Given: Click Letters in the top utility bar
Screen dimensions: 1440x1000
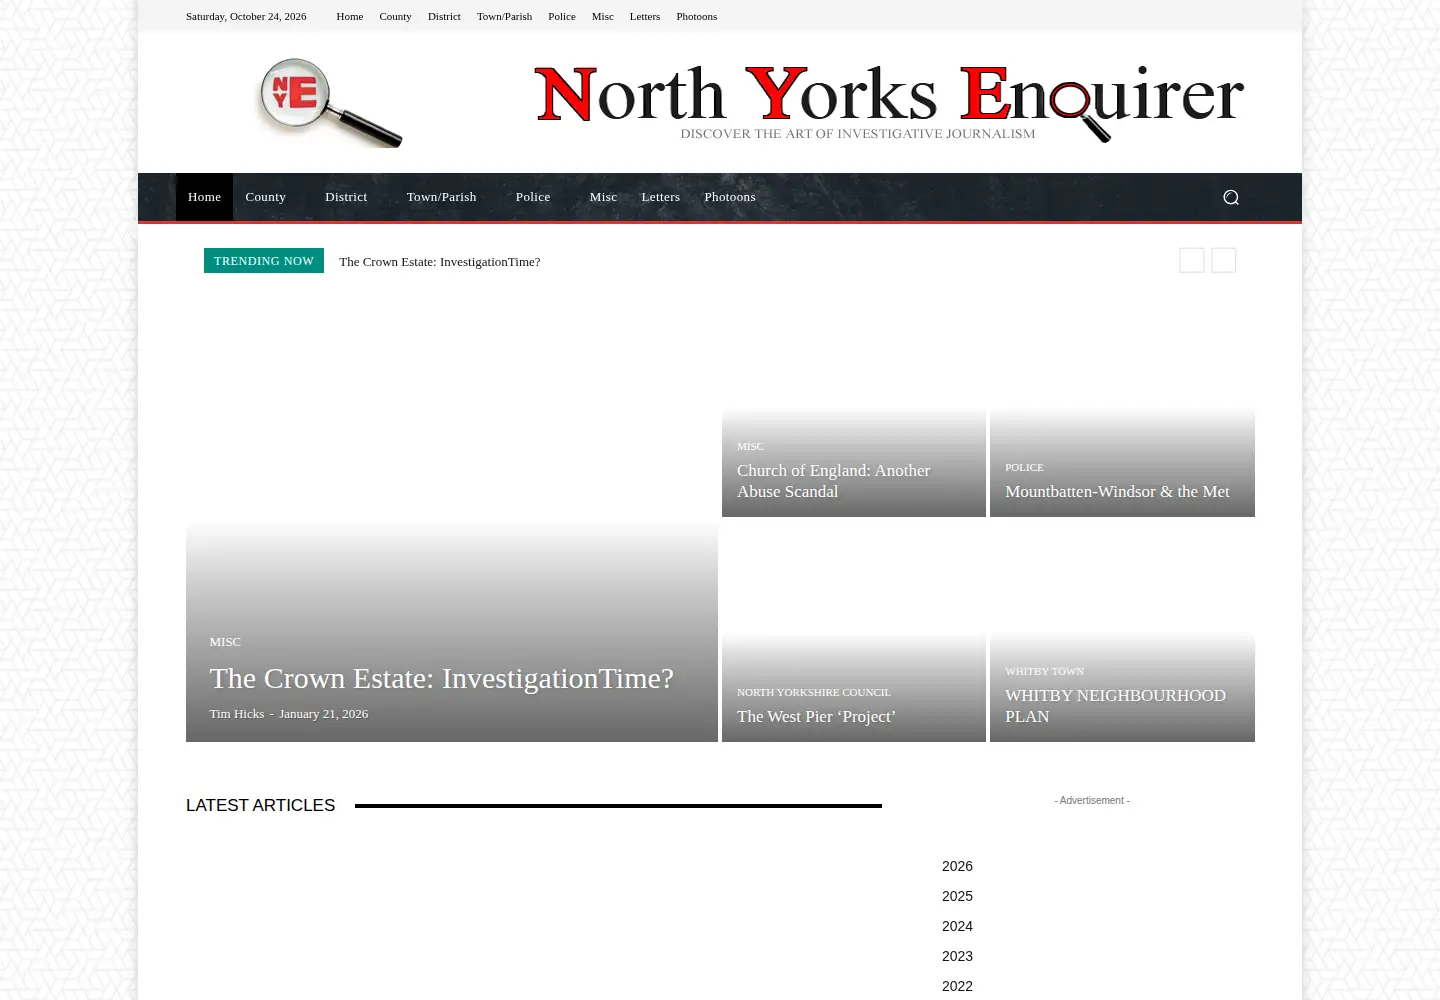Looking at the screenshot, I should click(x=645, y=16).
